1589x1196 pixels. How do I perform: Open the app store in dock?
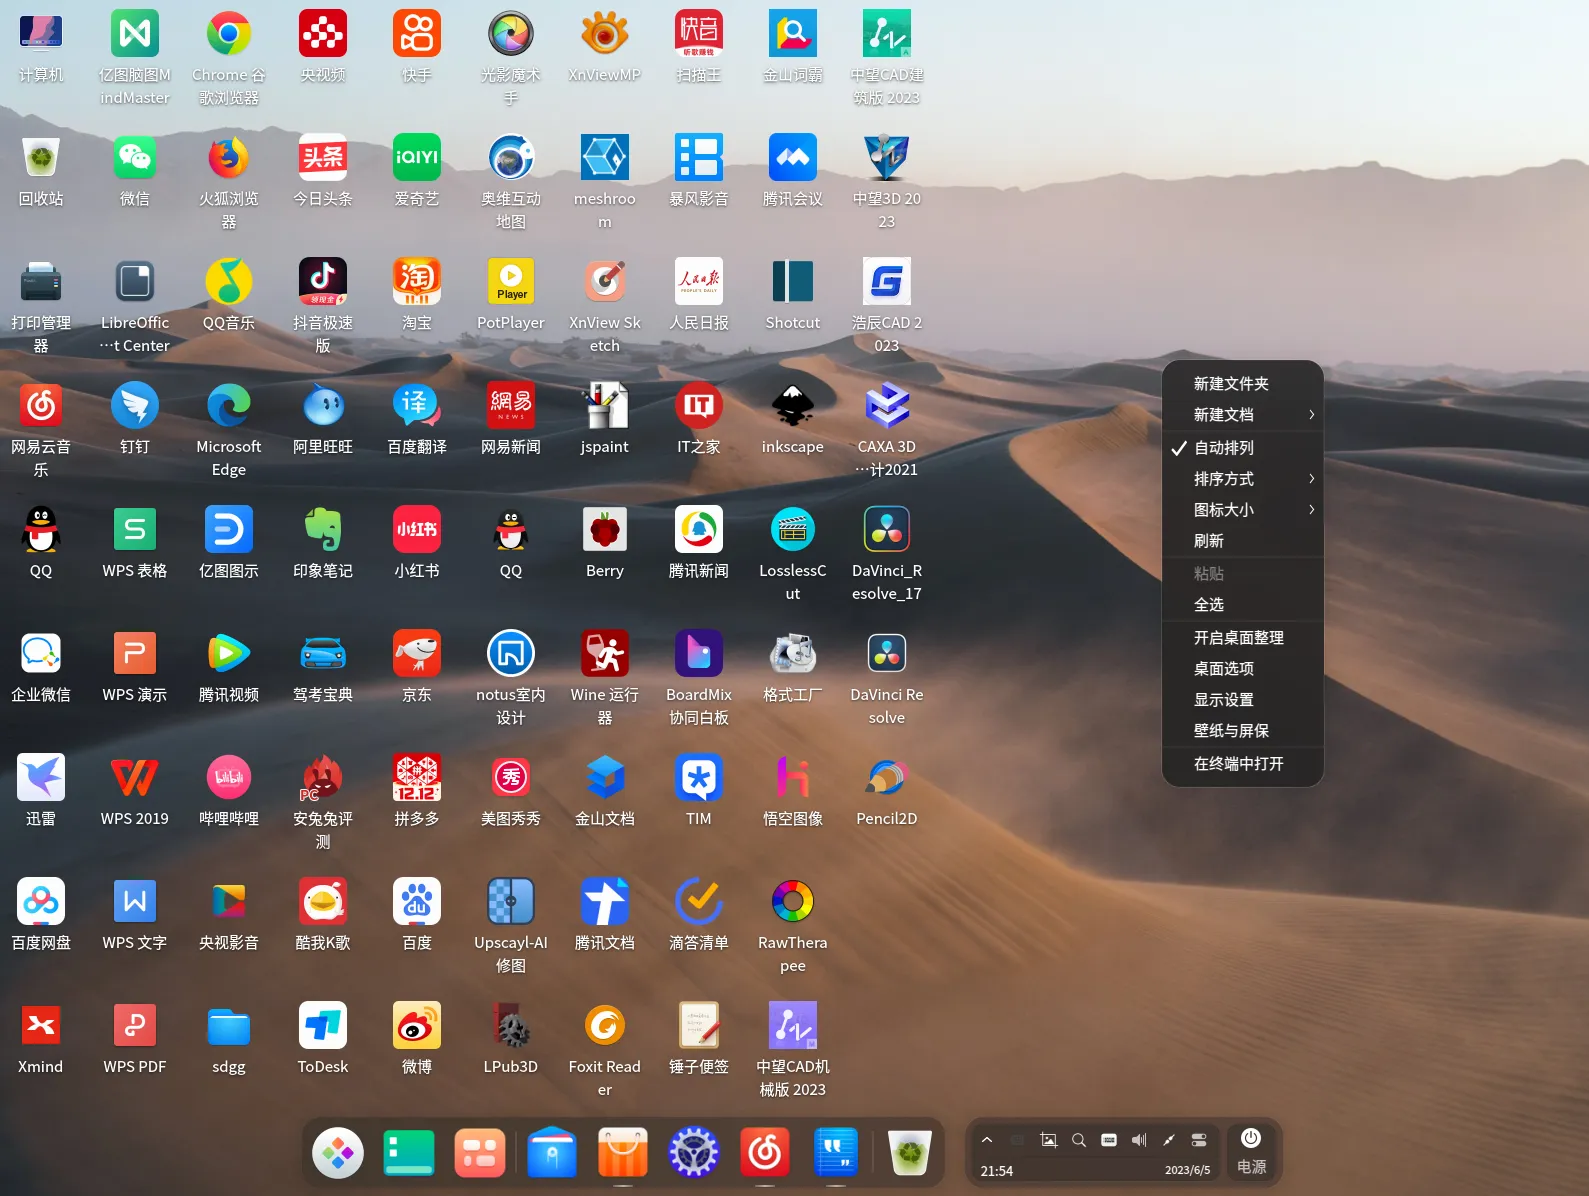[x=623, y=1153]
